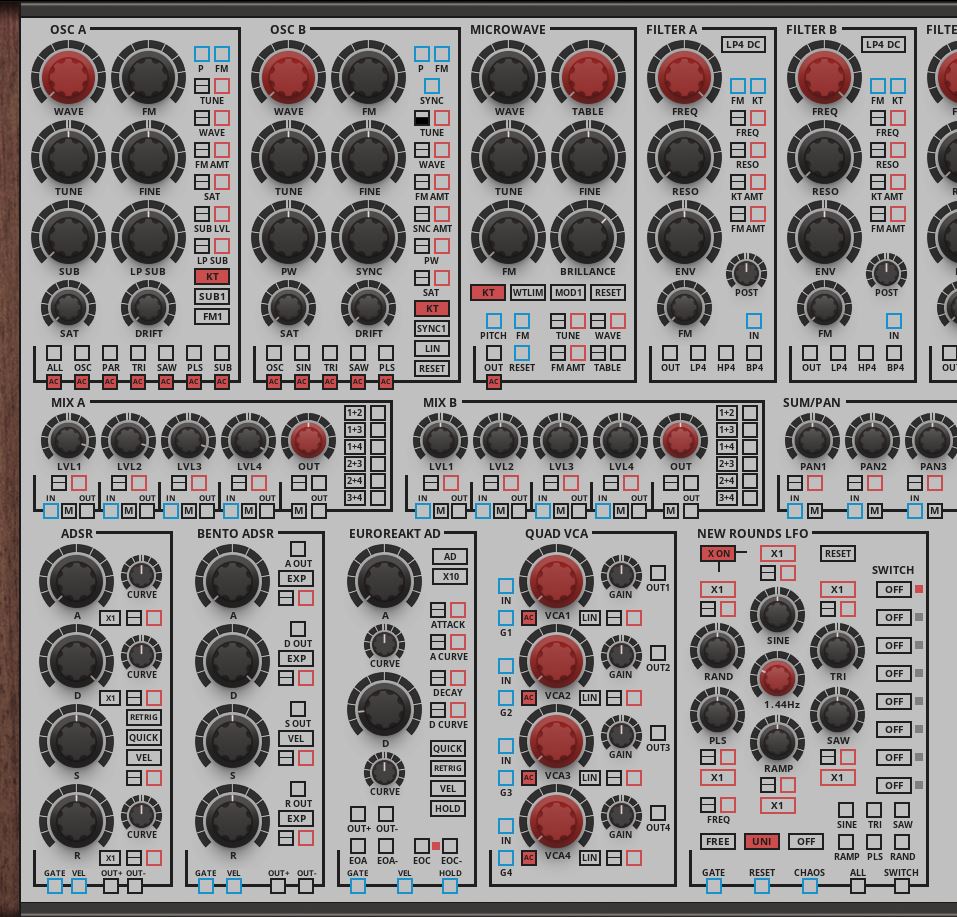Activate MOD1 in the MICROWAVE module
957x917 pixels.
pos(567,293)
